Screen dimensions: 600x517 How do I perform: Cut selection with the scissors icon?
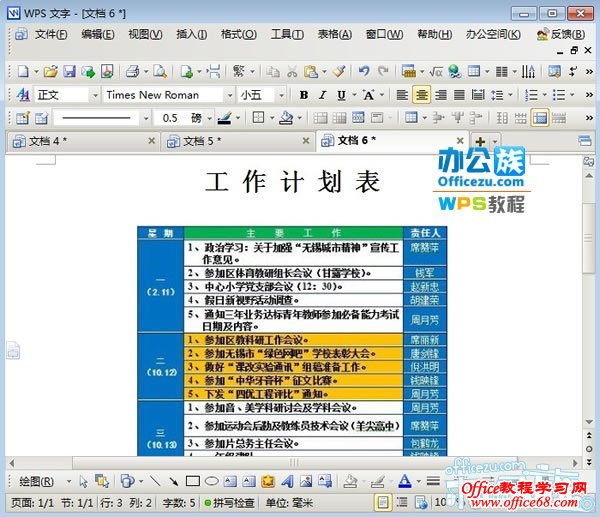click(292, 72)
